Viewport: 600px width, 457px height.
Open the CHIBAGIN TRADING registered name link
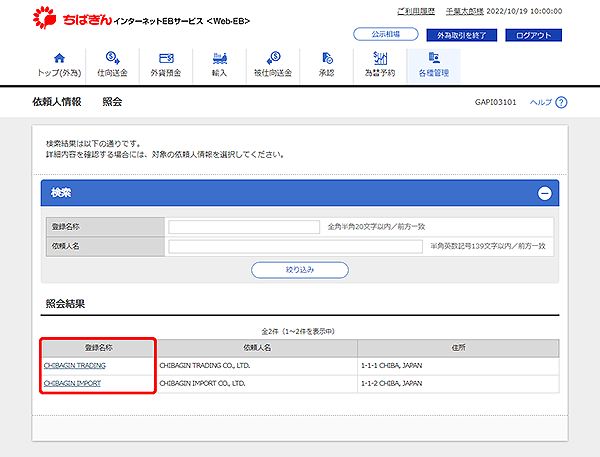point(75,366)
